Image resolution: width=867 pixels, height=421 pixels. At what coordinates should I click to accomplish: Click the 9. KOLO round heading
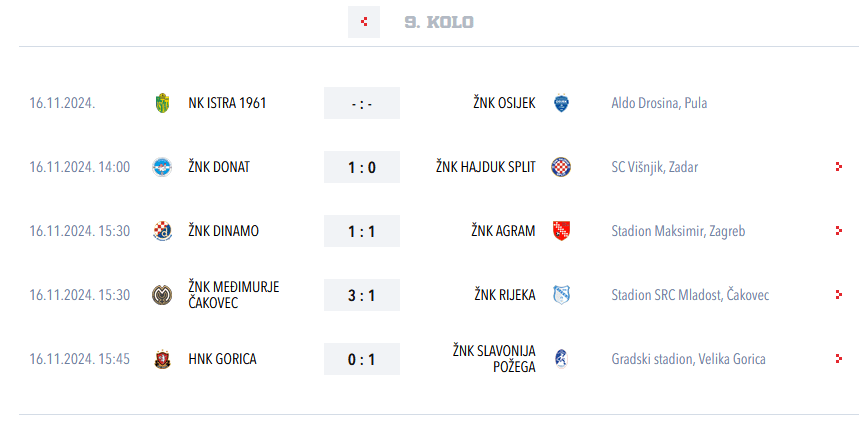pyautogui.click(x=439, y=22)
